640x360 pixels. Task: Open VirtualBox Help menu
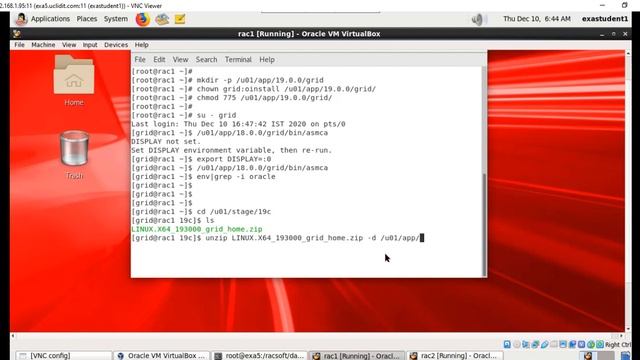tap(141, 45)
